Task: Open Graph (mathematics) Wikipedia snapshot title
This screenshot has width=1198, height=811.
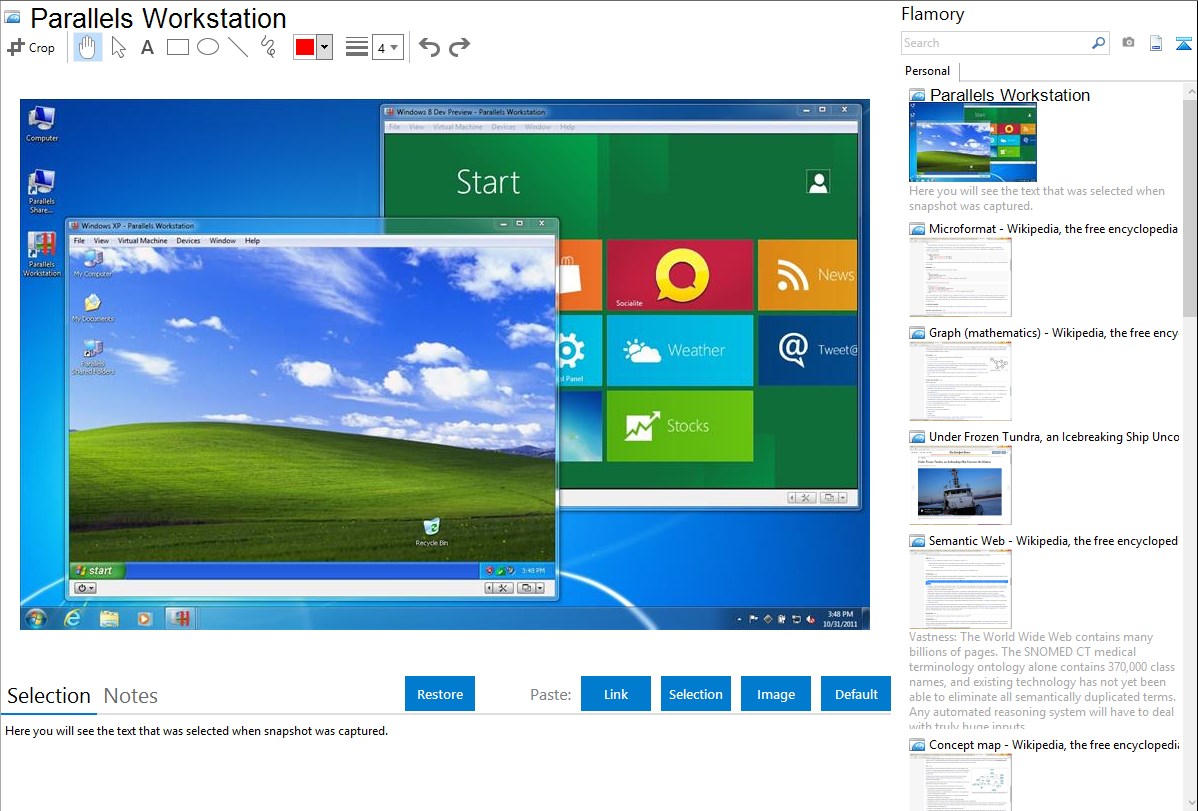Action: click(1053, 333)
